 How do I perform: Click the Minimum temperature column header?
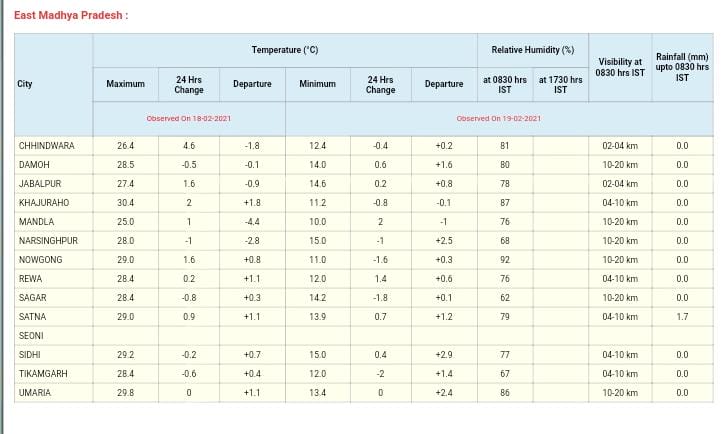(x=317, y=84)
